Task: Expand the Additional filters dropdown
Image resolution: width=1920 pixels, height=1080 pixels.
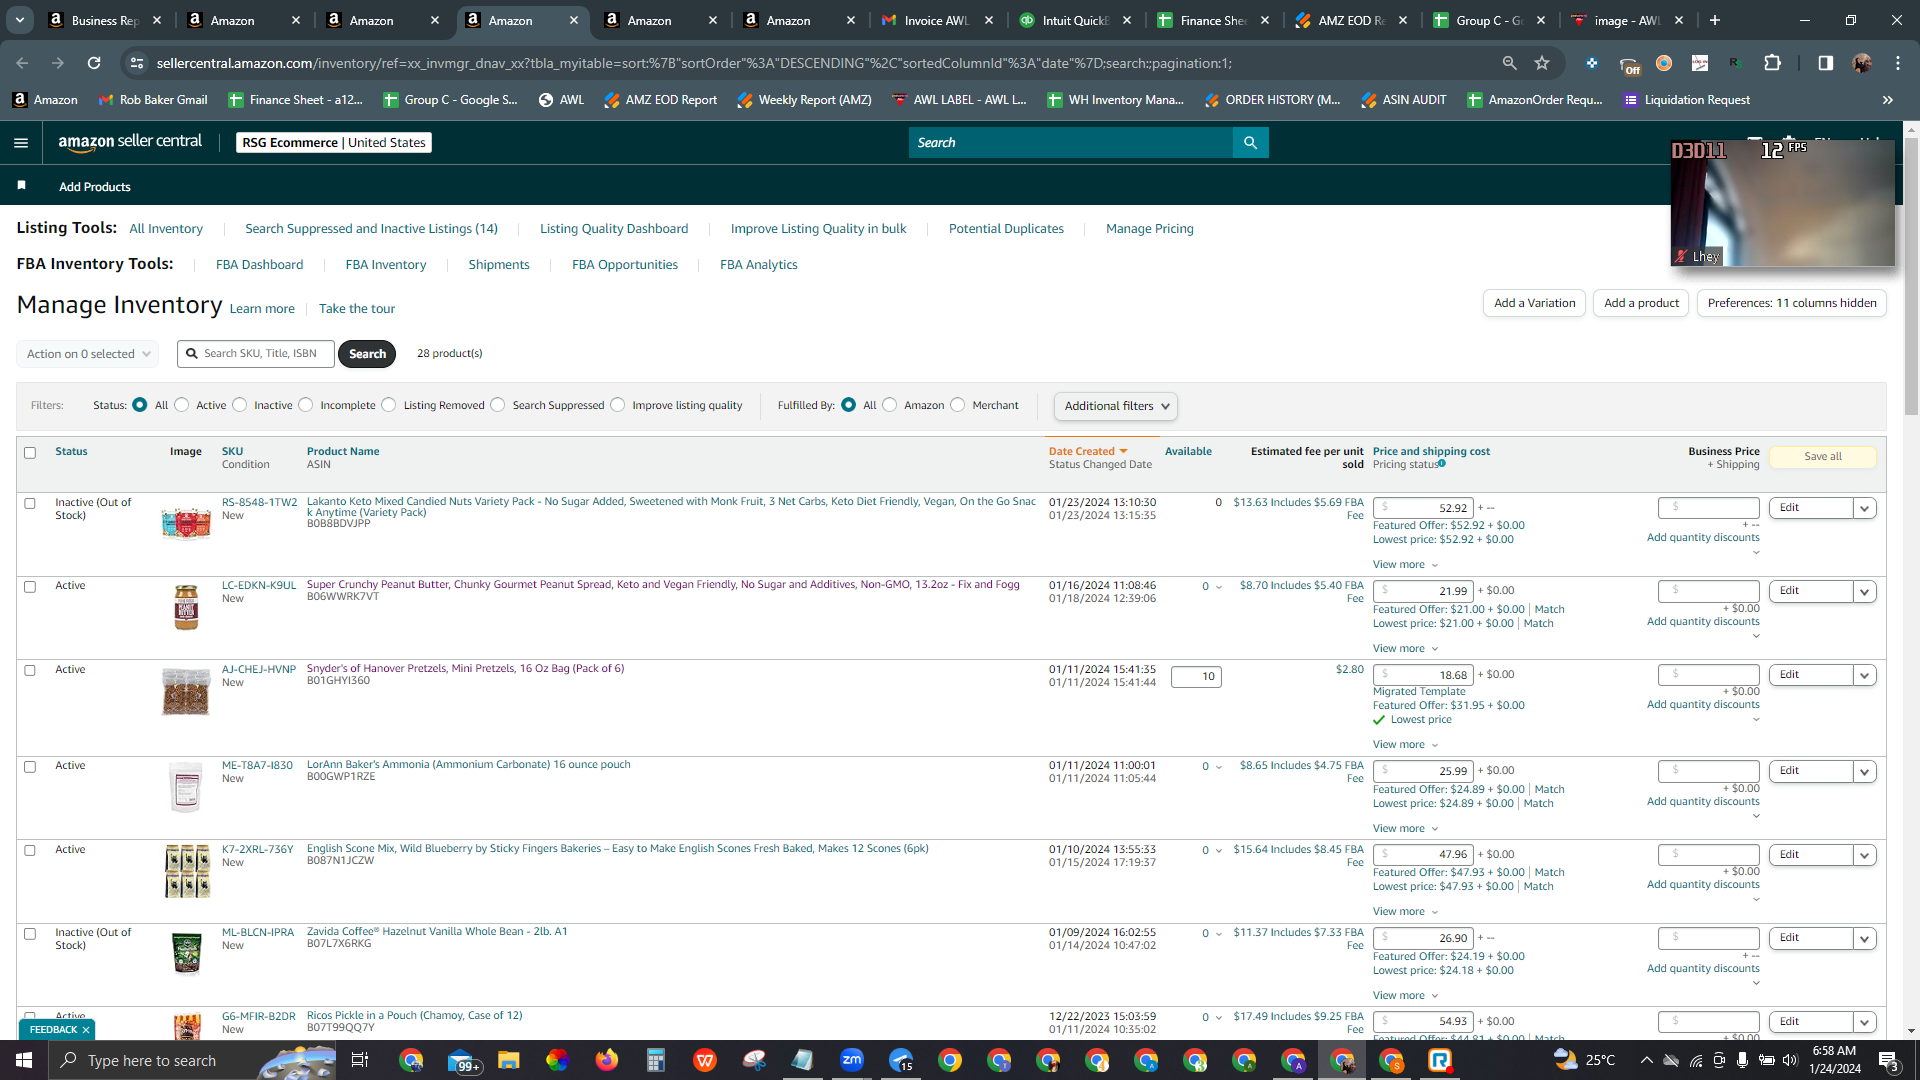Action: (1115, 406)
